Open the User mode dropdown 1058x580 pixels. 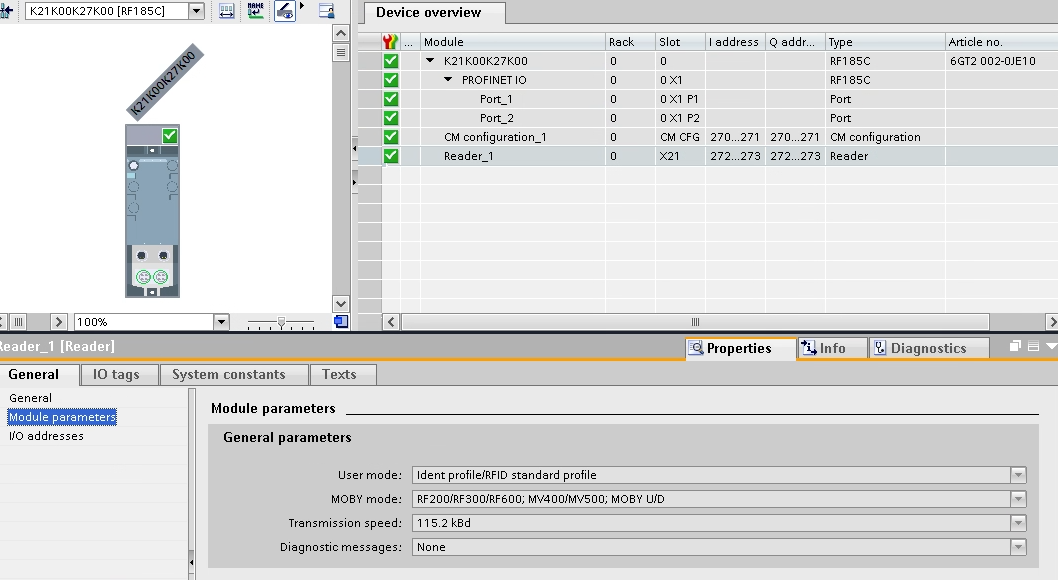1018,475
